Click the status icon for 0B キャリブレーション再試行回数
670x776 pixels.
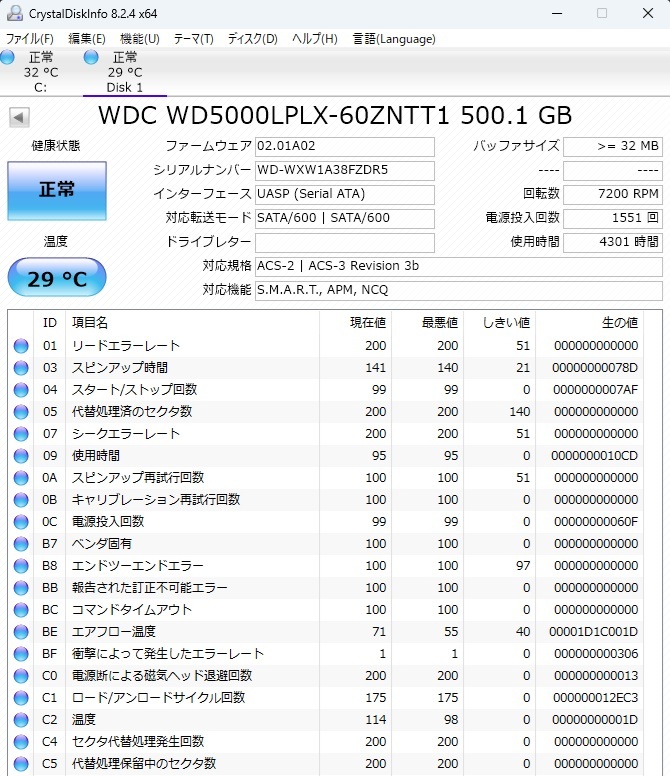tap(21, 500)
